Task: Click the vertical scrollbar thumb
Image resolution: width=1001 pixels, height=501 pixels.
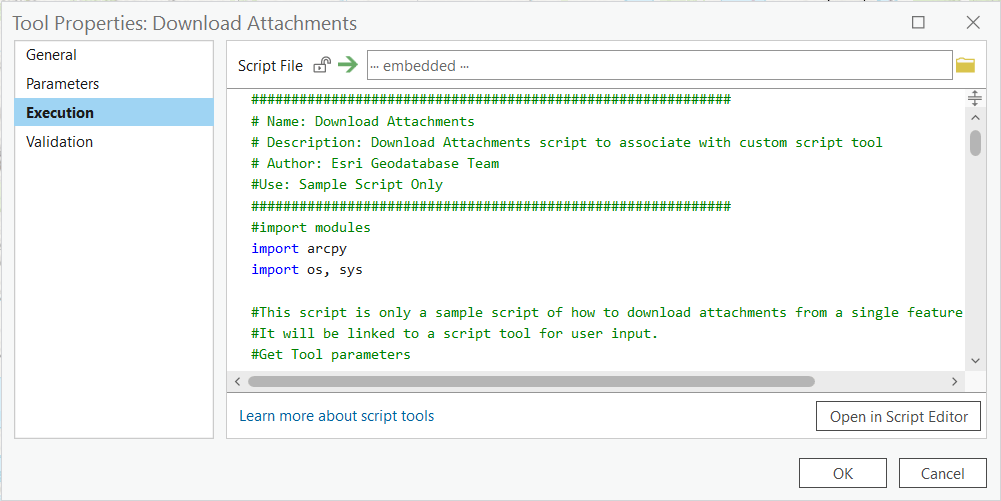Action: pos(975,142)
